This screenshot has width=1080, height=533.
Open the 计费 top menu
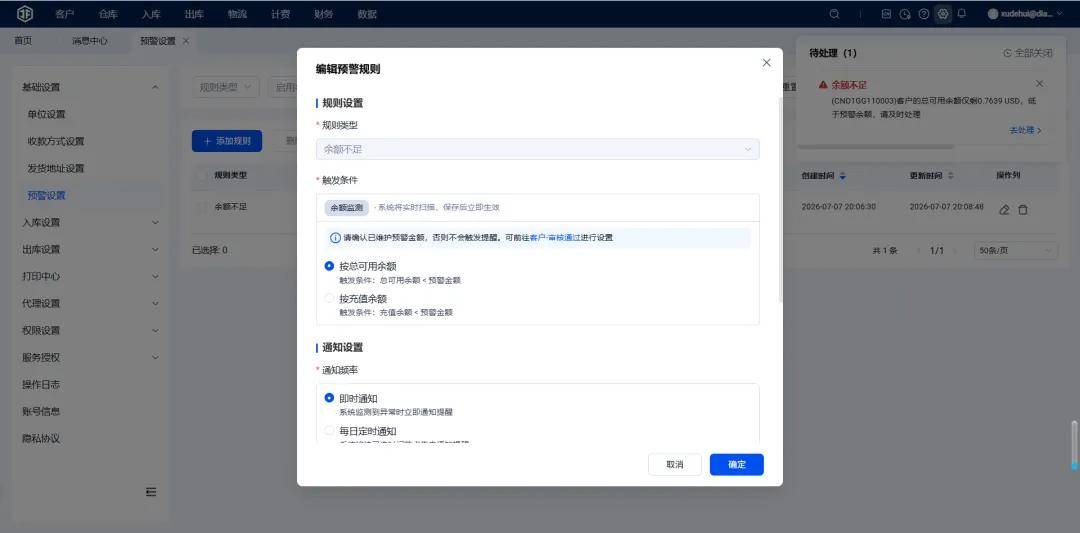(280, 14)
